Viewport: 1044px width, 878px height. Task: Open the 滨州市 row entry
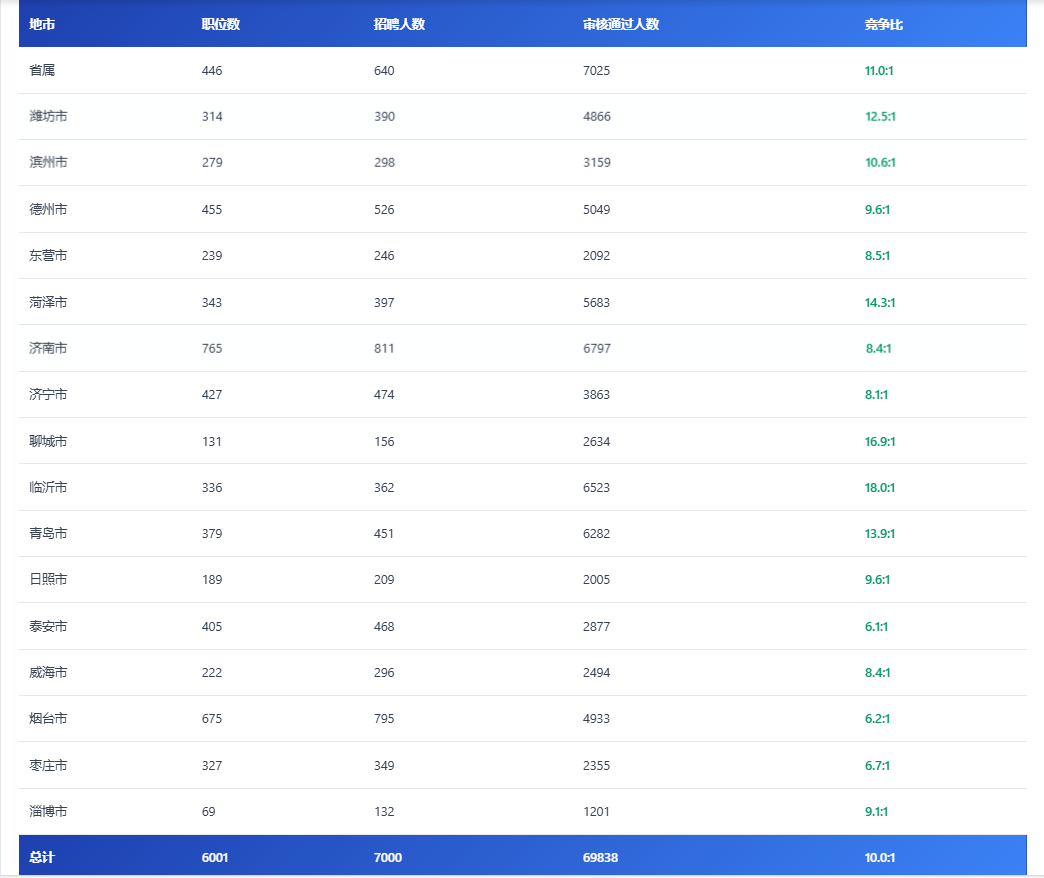click(x=48, y=162)
